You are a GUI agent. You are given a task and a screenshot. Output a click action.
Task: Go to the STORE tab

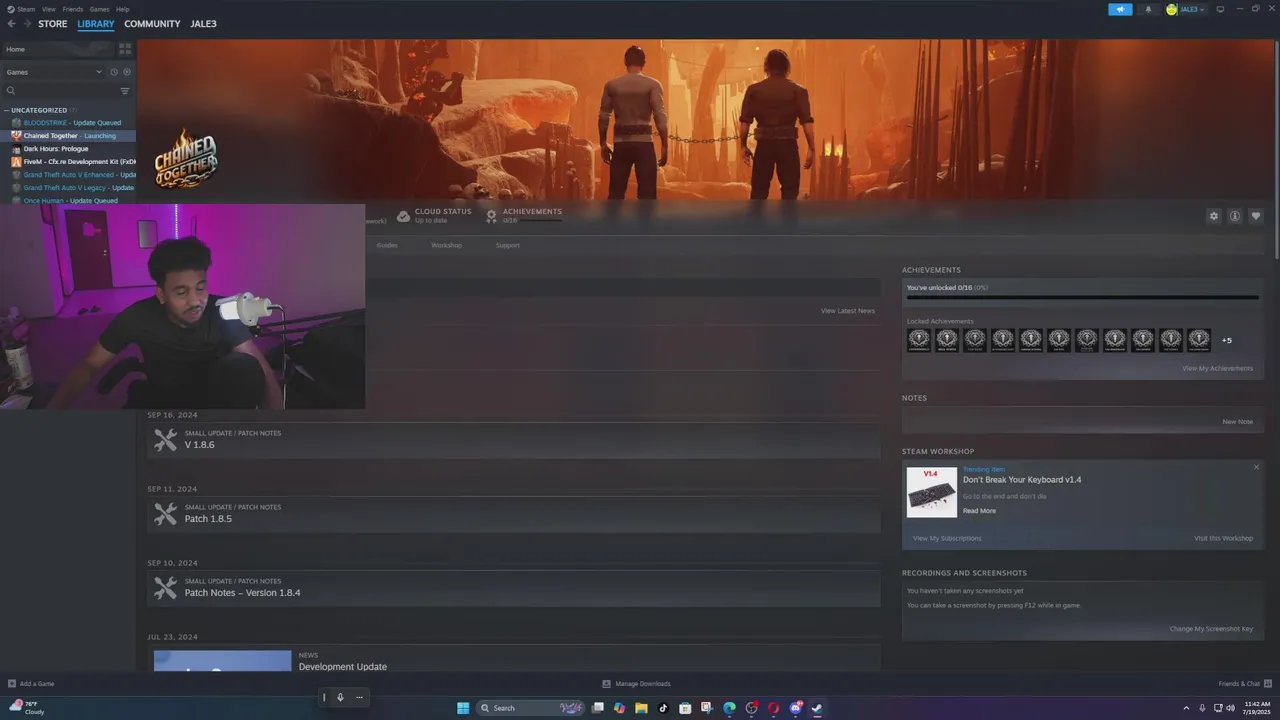53,24
